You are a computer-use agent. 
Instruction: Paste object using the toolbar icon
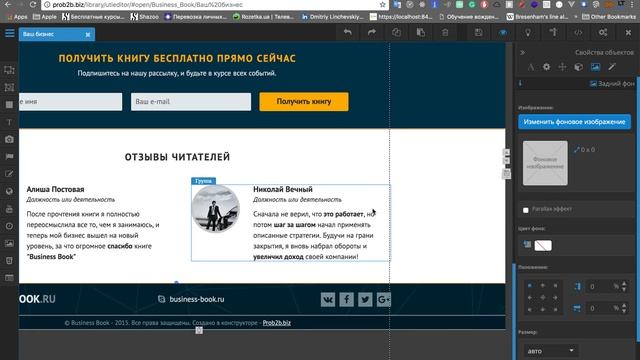pos(420,33)
